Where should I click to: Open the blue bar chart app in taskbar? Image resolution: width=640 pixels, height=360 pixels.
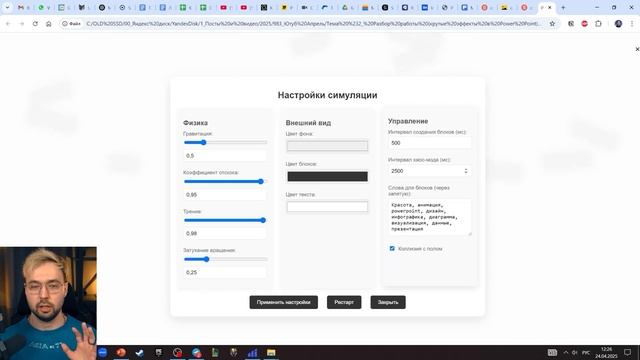pyautogui.click(x=252, y=352)
